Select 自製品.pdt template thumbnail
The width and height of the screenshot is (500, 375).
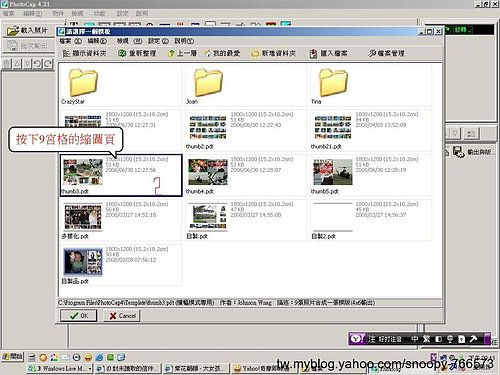point(83,262)
